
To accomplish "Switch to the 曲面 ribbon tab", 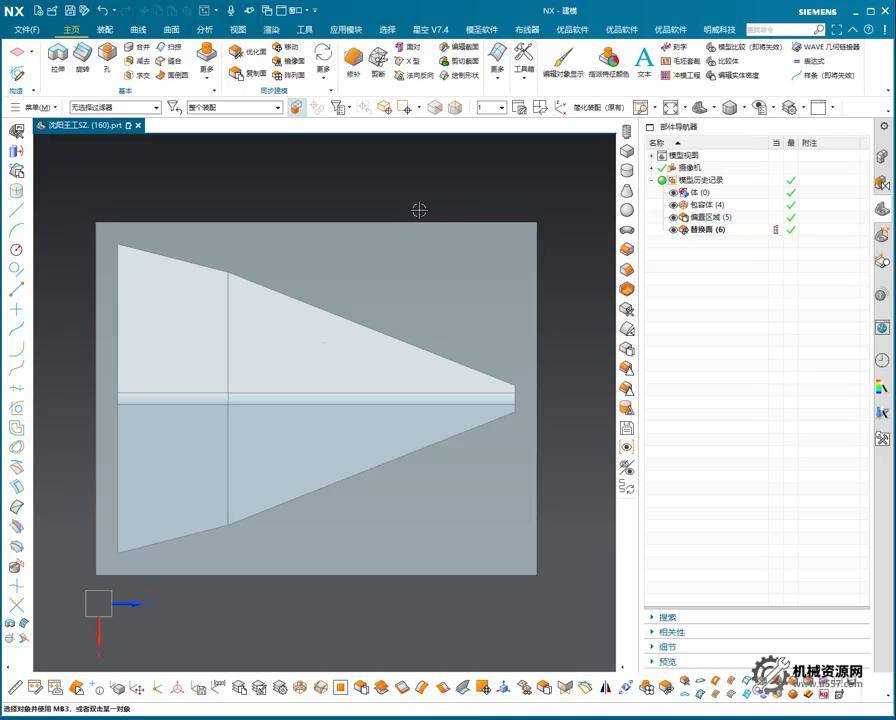I will pyautogui.click(x=172, y=30).
